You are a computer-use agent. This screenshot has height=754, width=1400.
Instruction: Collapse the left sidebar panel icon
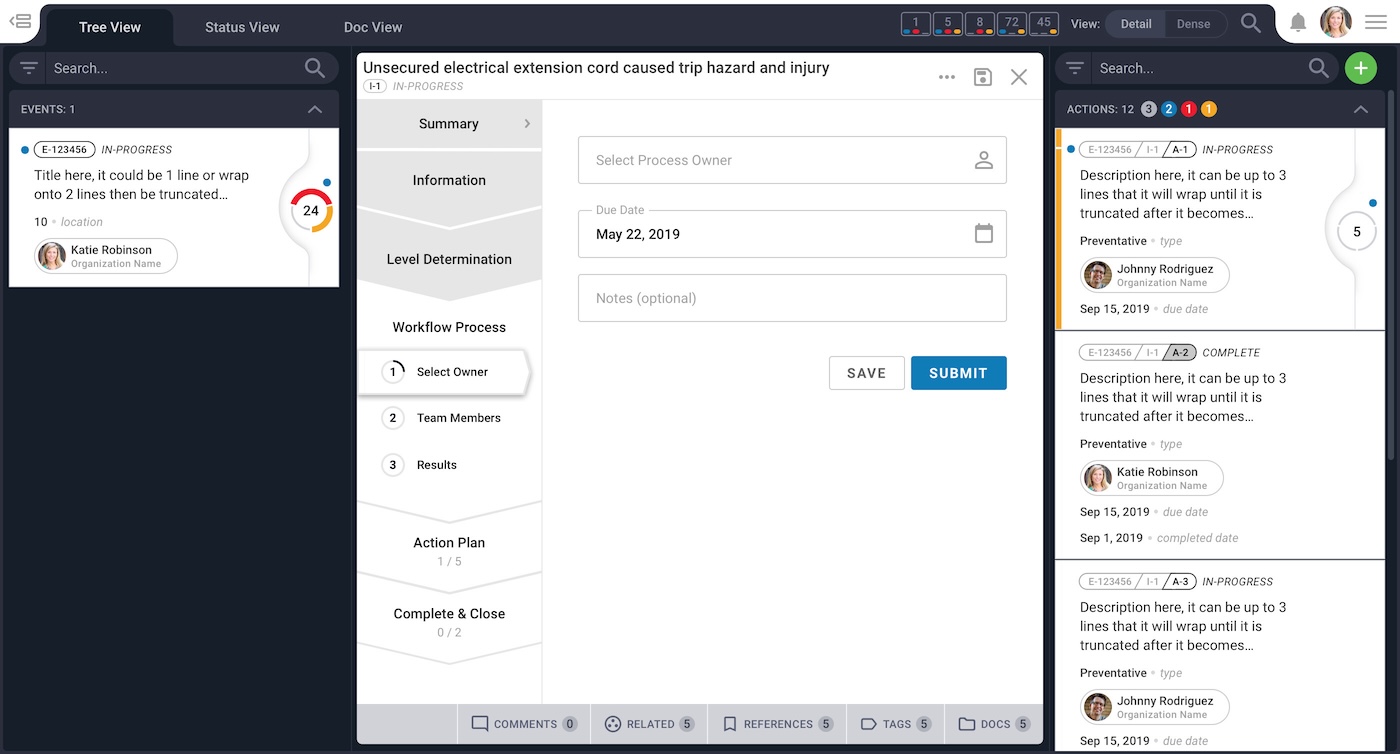coord(20,21)
